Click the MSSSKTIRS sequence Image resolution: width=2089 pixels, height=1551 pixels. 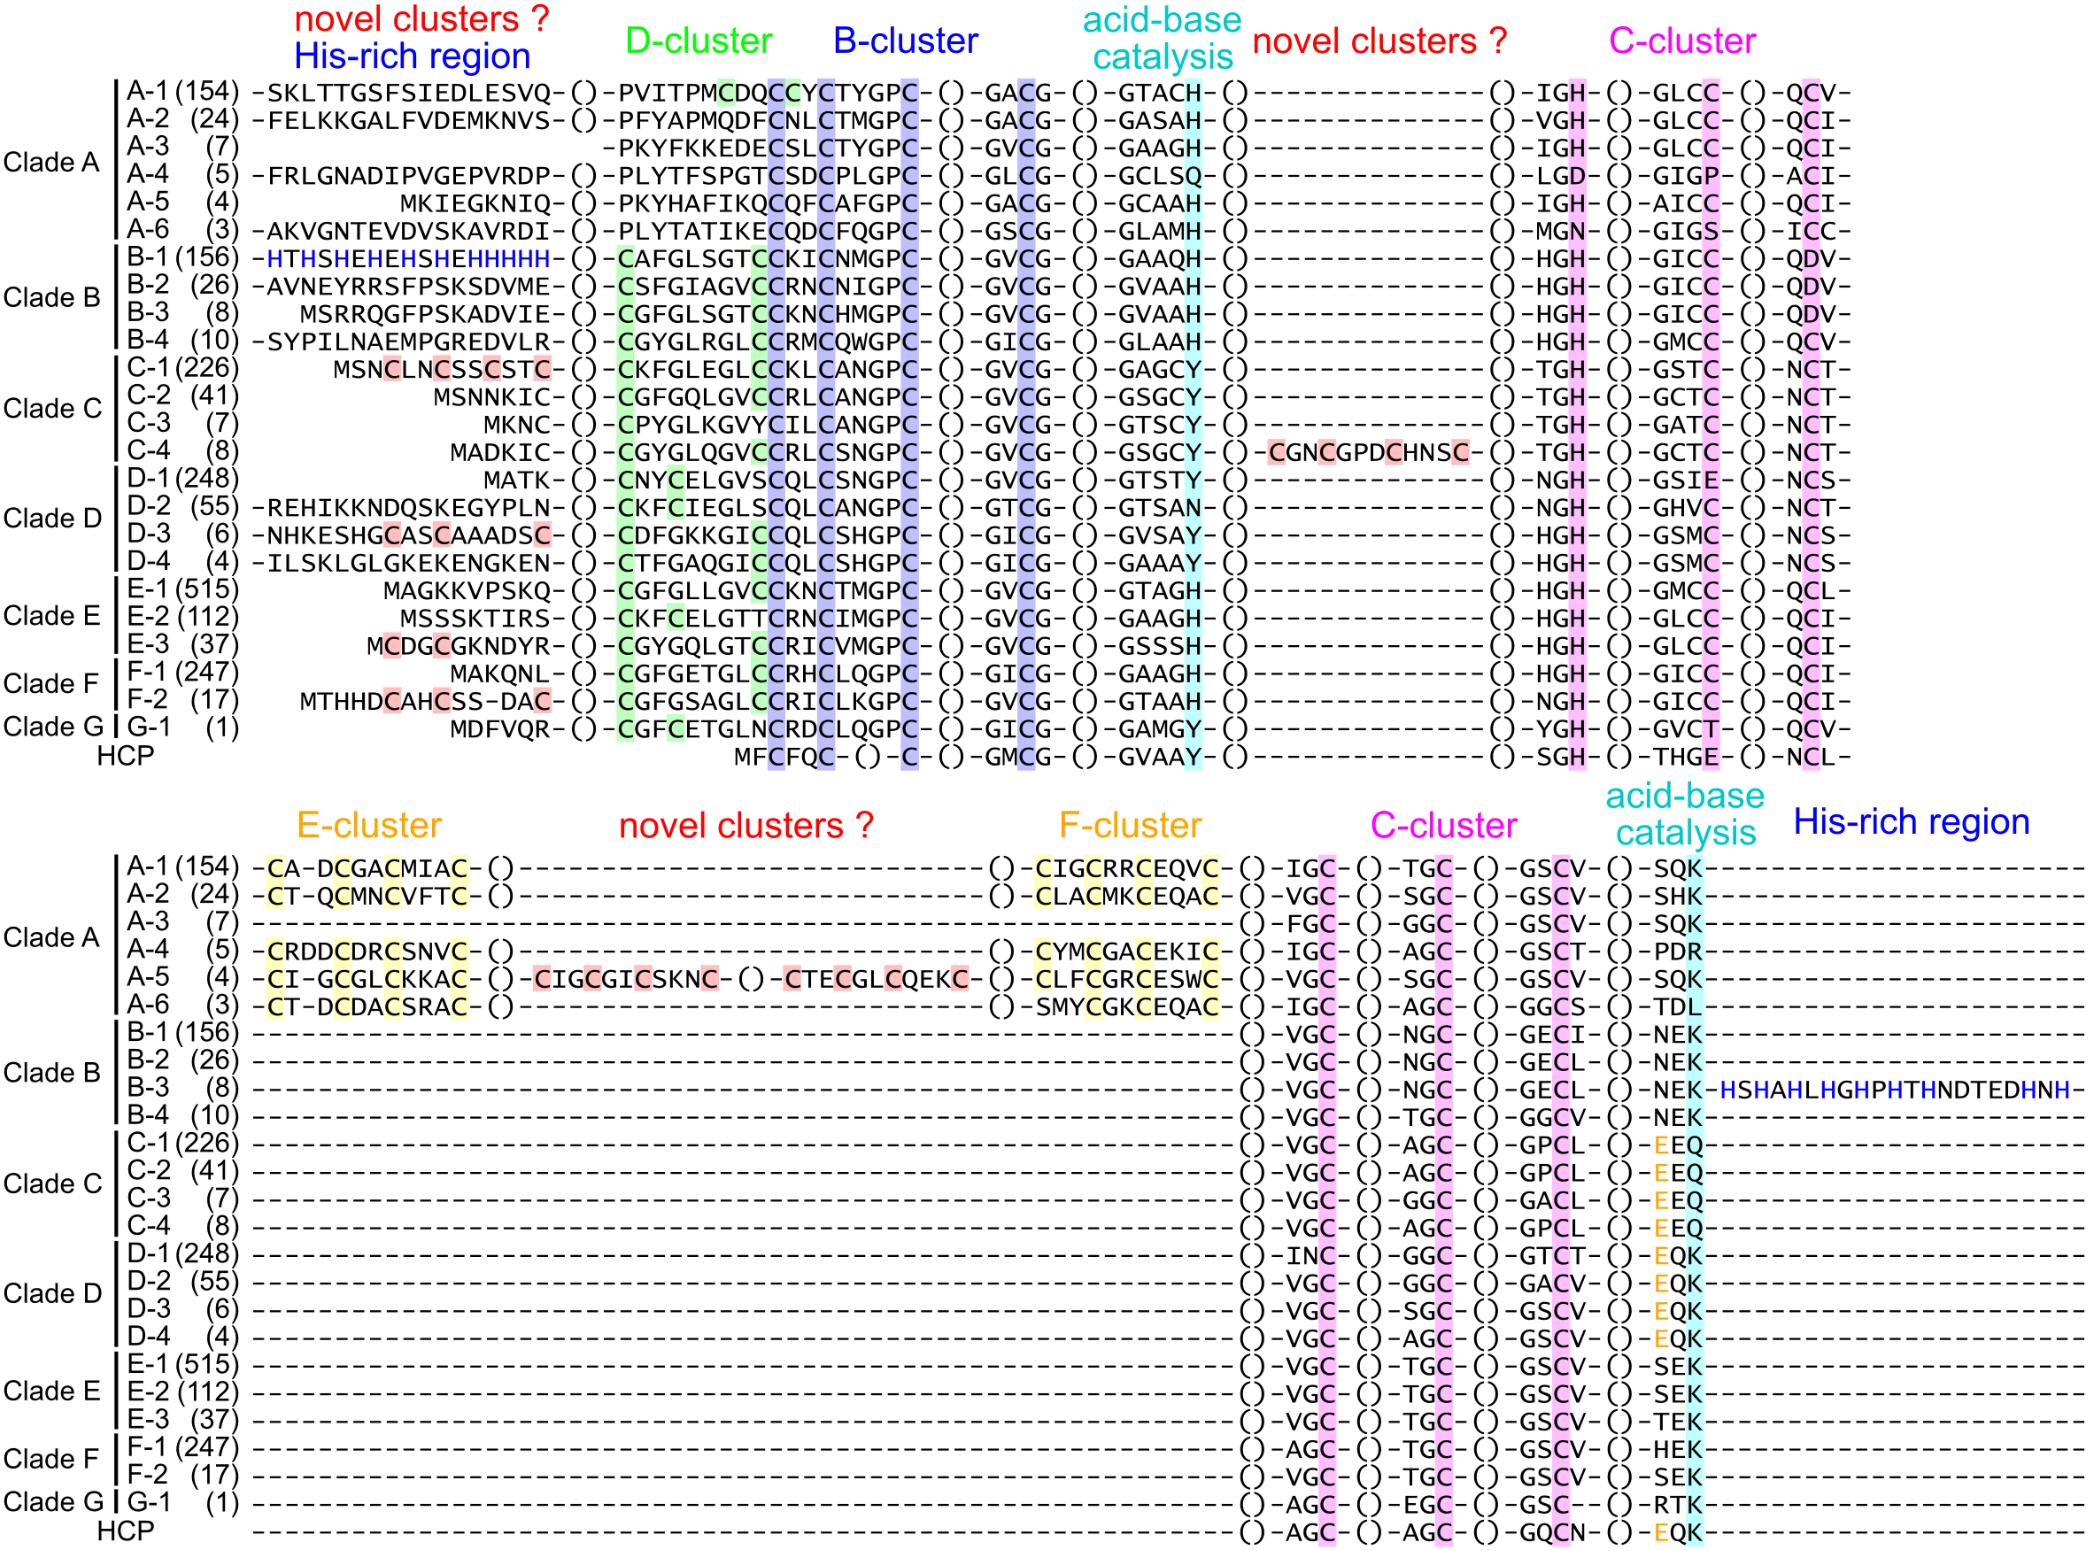click(476, 619)
